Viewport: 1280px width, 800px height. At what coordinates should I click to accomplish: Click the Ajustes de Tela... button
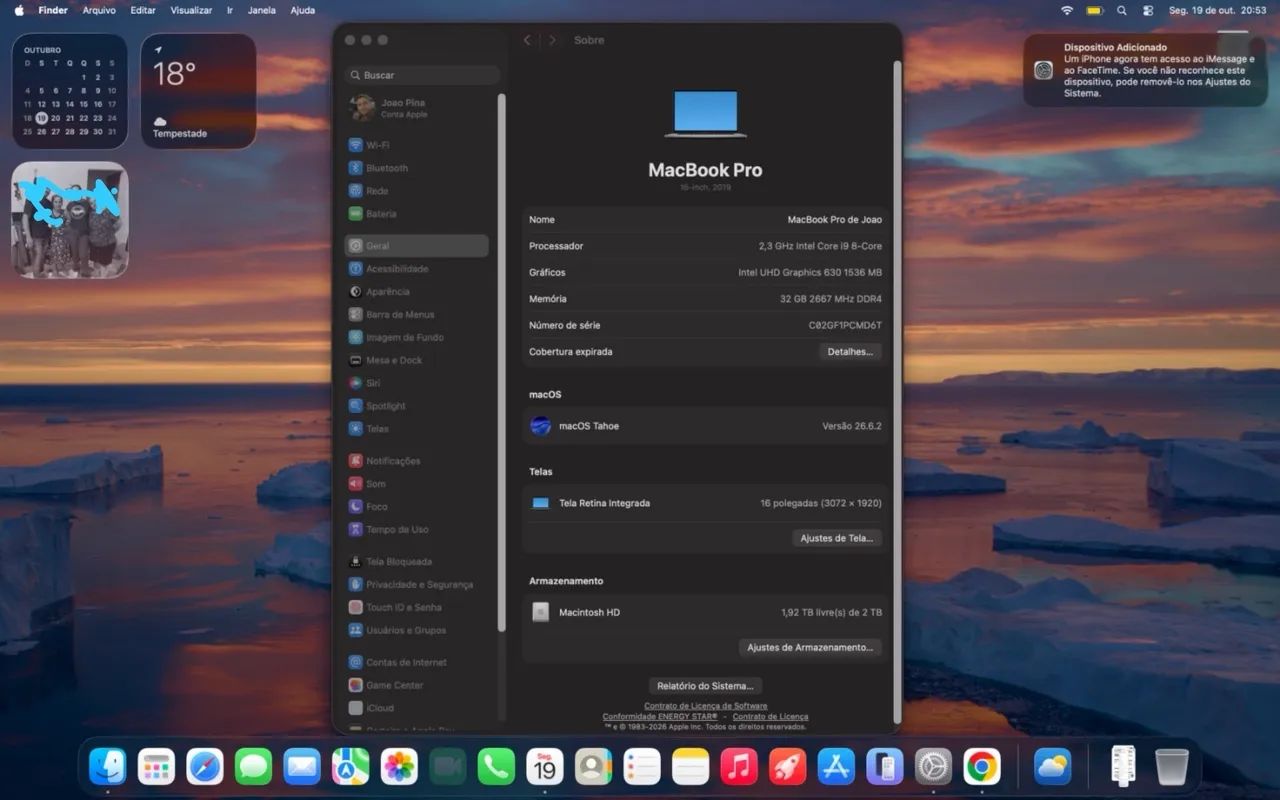(837, 538)
